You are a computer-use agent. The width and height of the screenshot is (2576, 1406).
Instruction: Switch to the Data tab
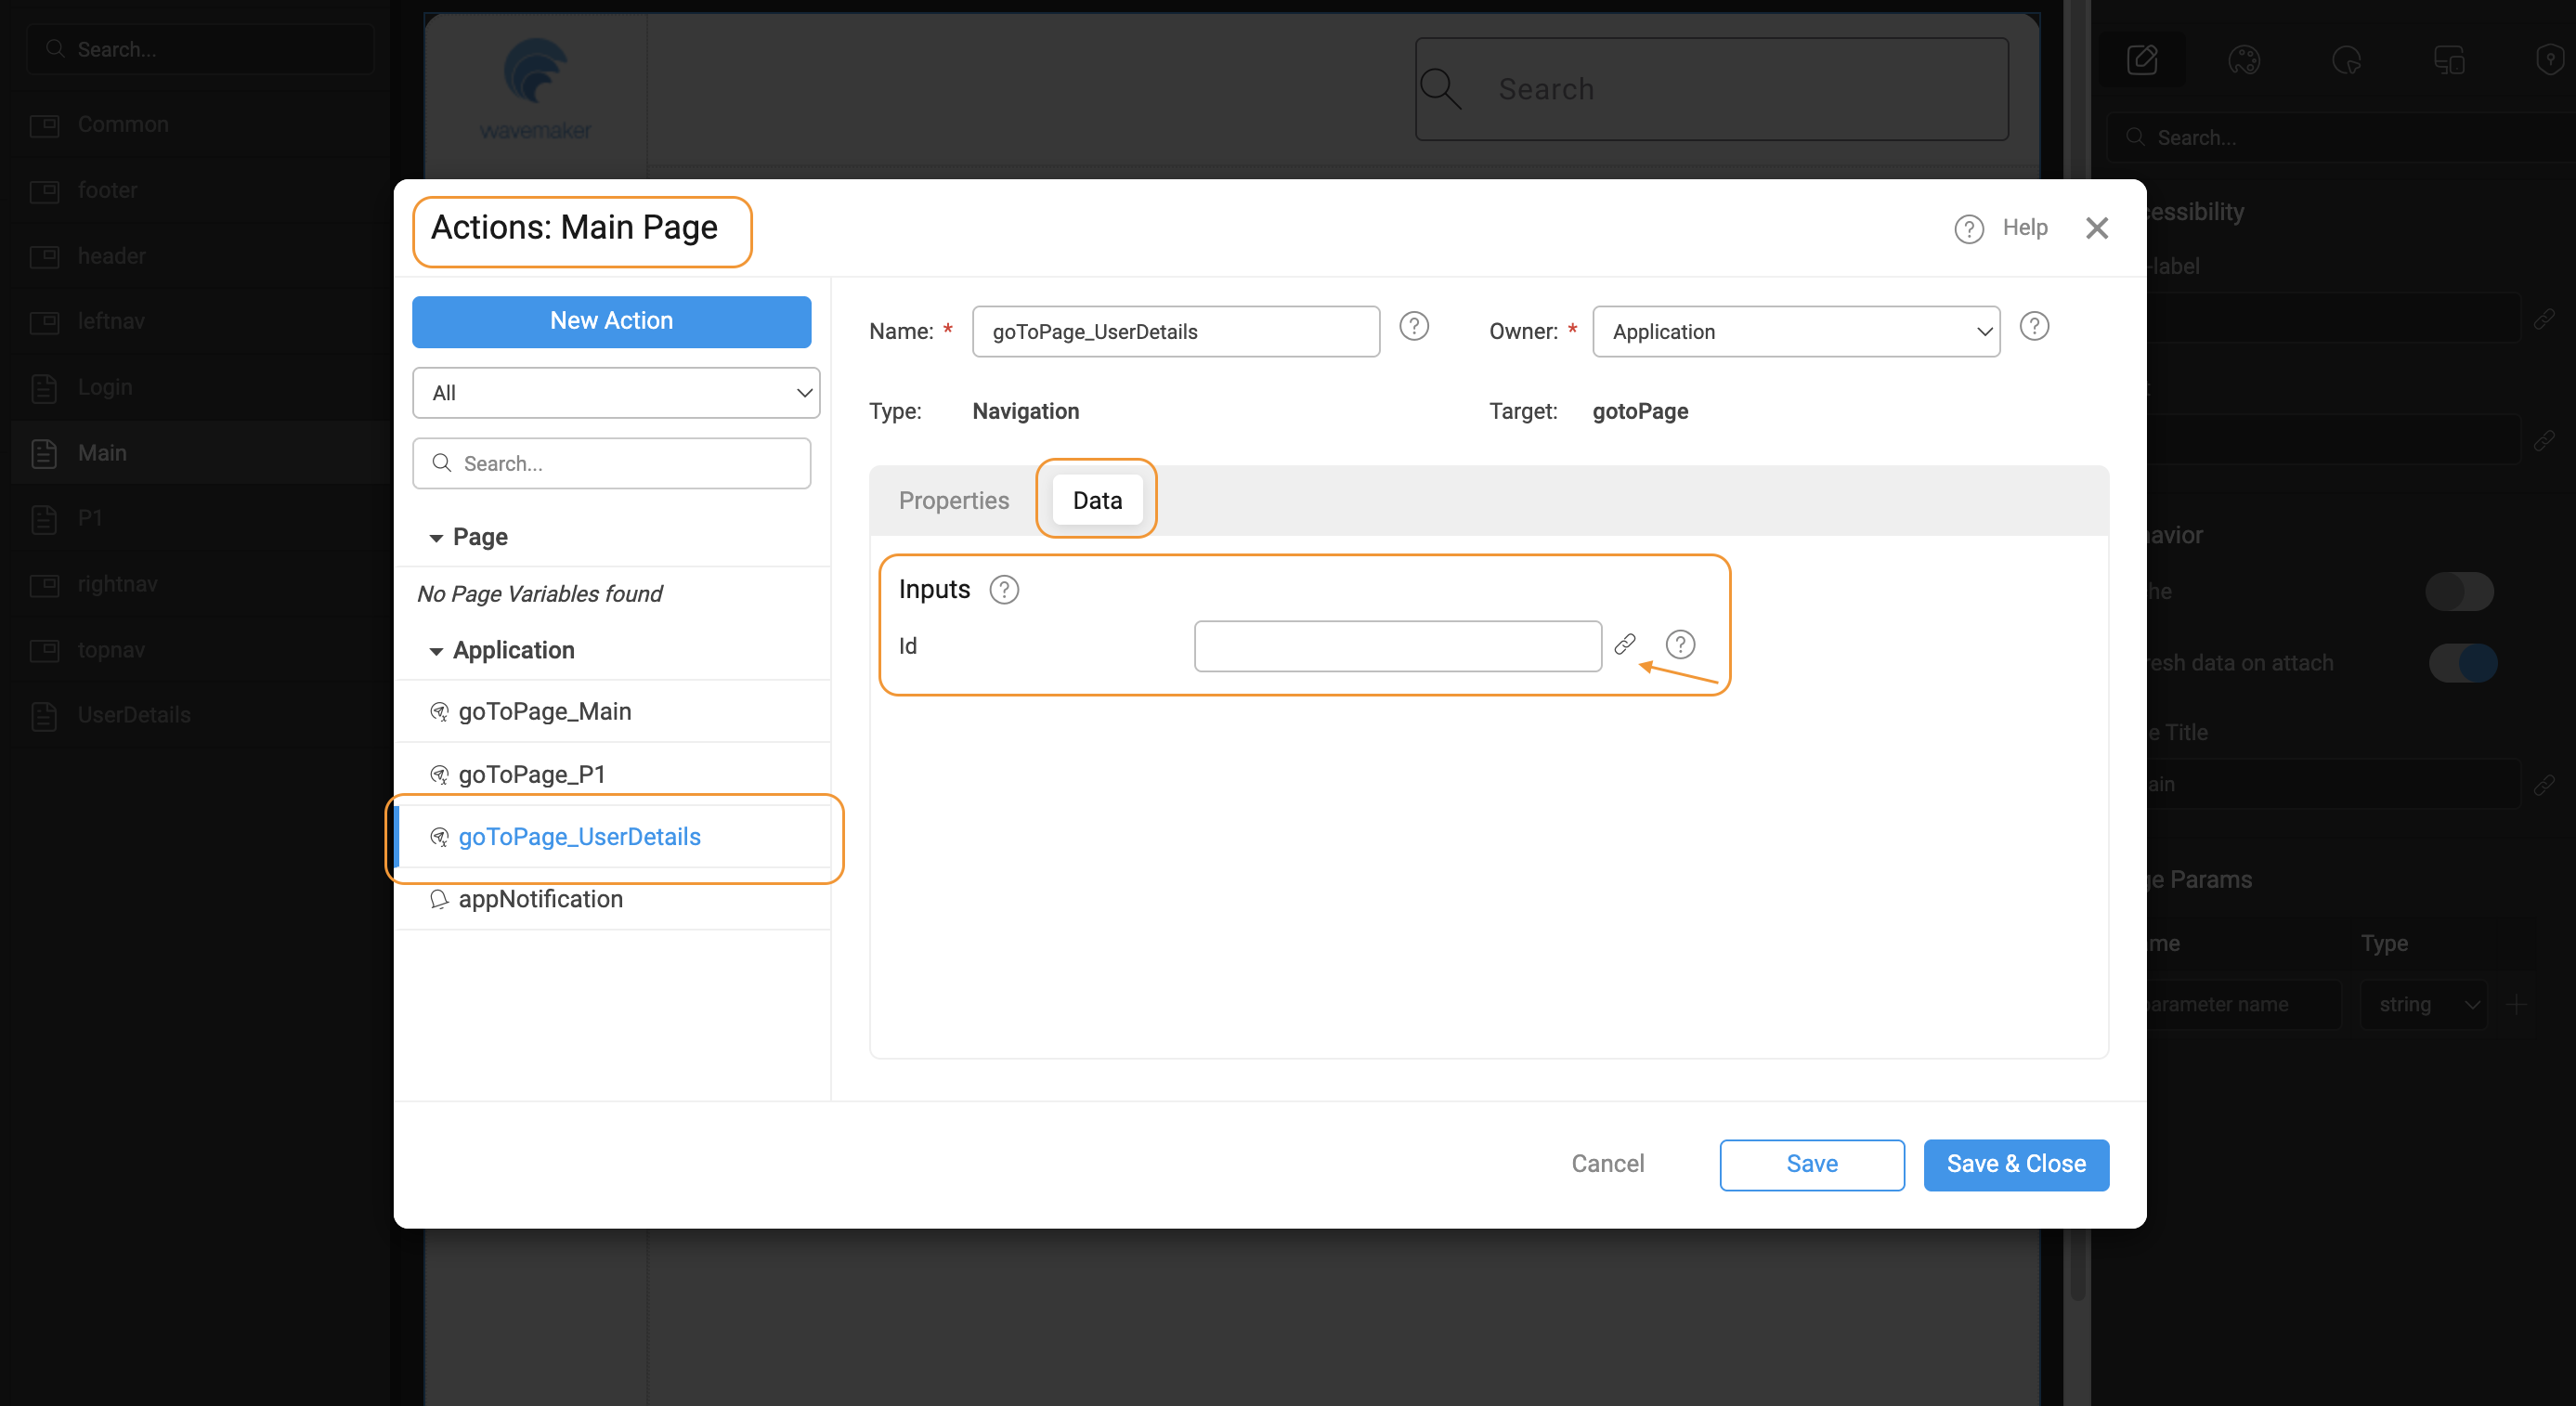coord(1097,500)
